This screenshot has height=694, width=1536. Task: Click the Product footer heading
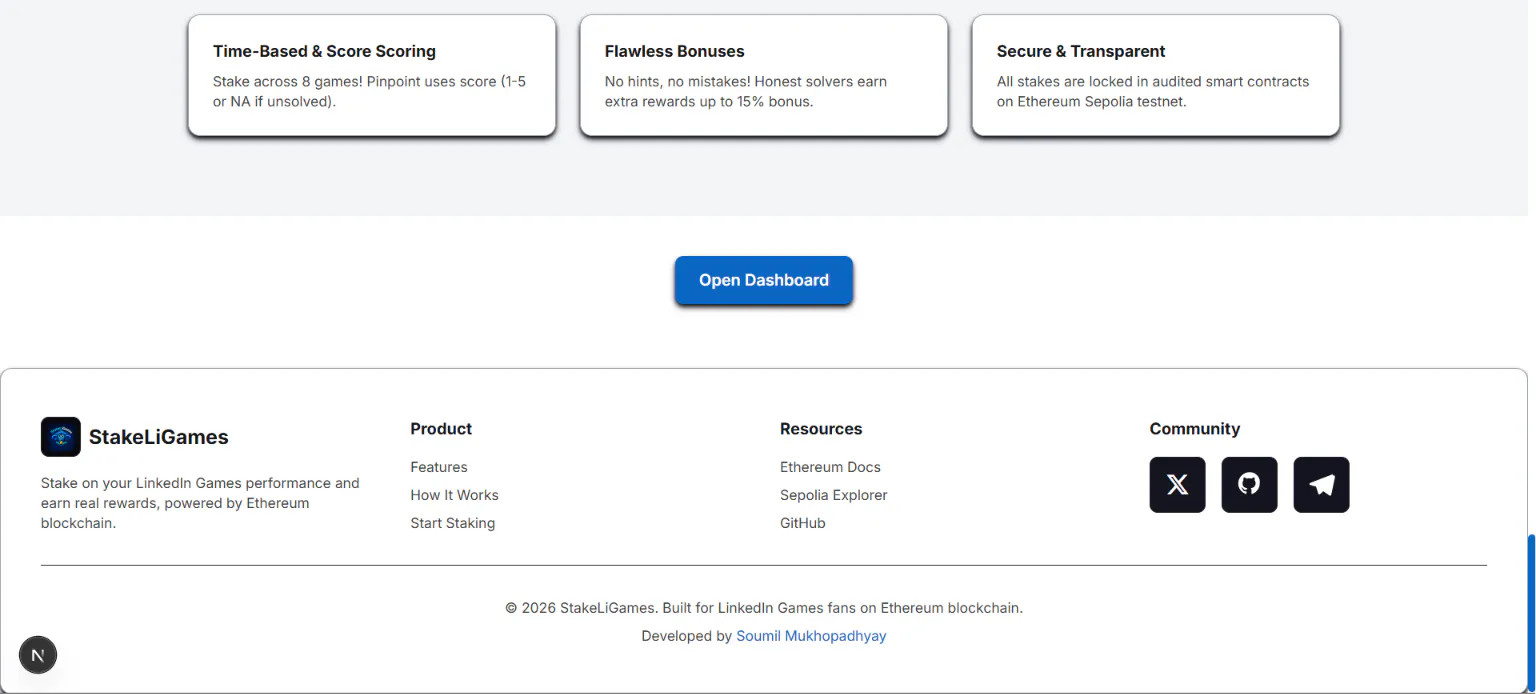(441, 429)
